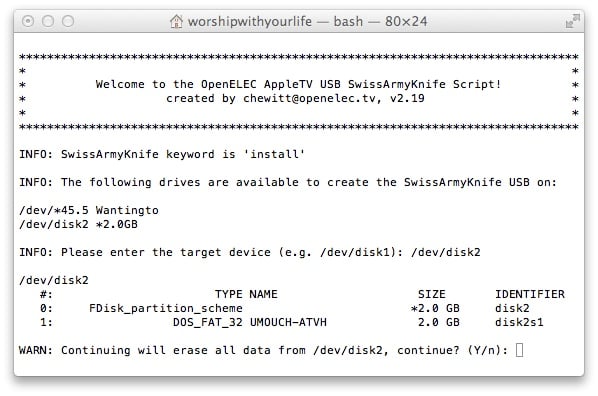Click the terminal cursor after (Y/n):
The image size is (598, 396).
click(519, 350)
